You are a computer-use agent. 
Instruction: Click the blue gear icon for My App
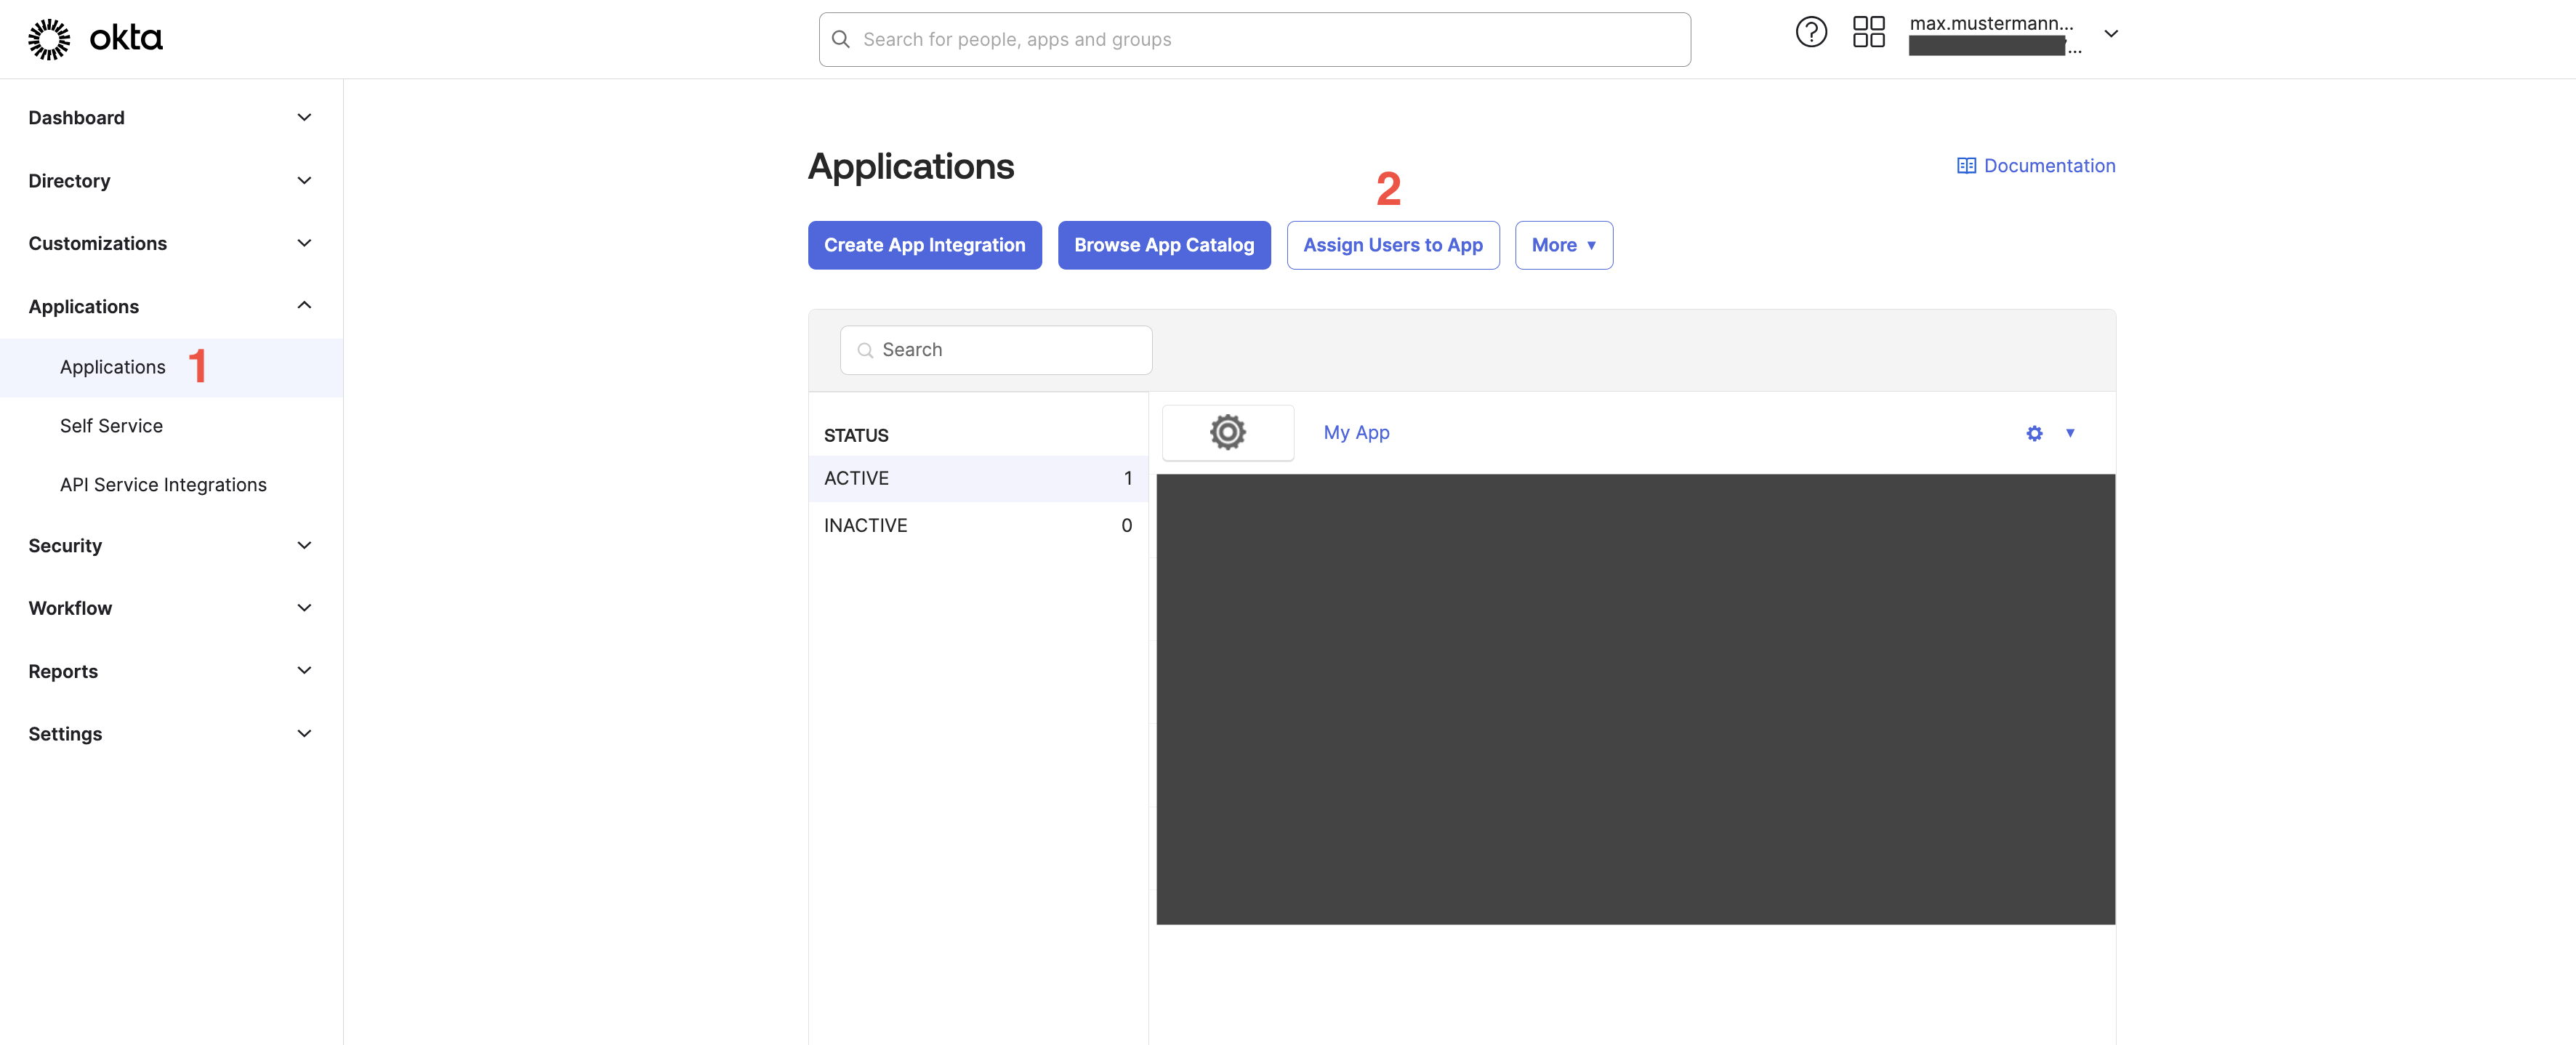tap(2034, 434)
